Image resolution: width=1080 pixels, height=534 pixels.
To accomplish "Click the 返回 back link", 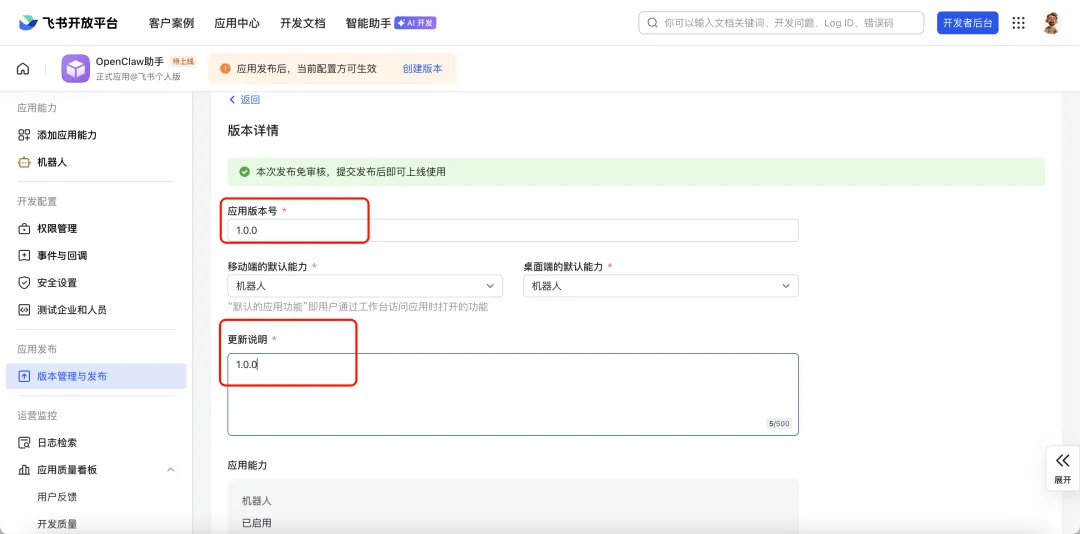I will (244, 100).
